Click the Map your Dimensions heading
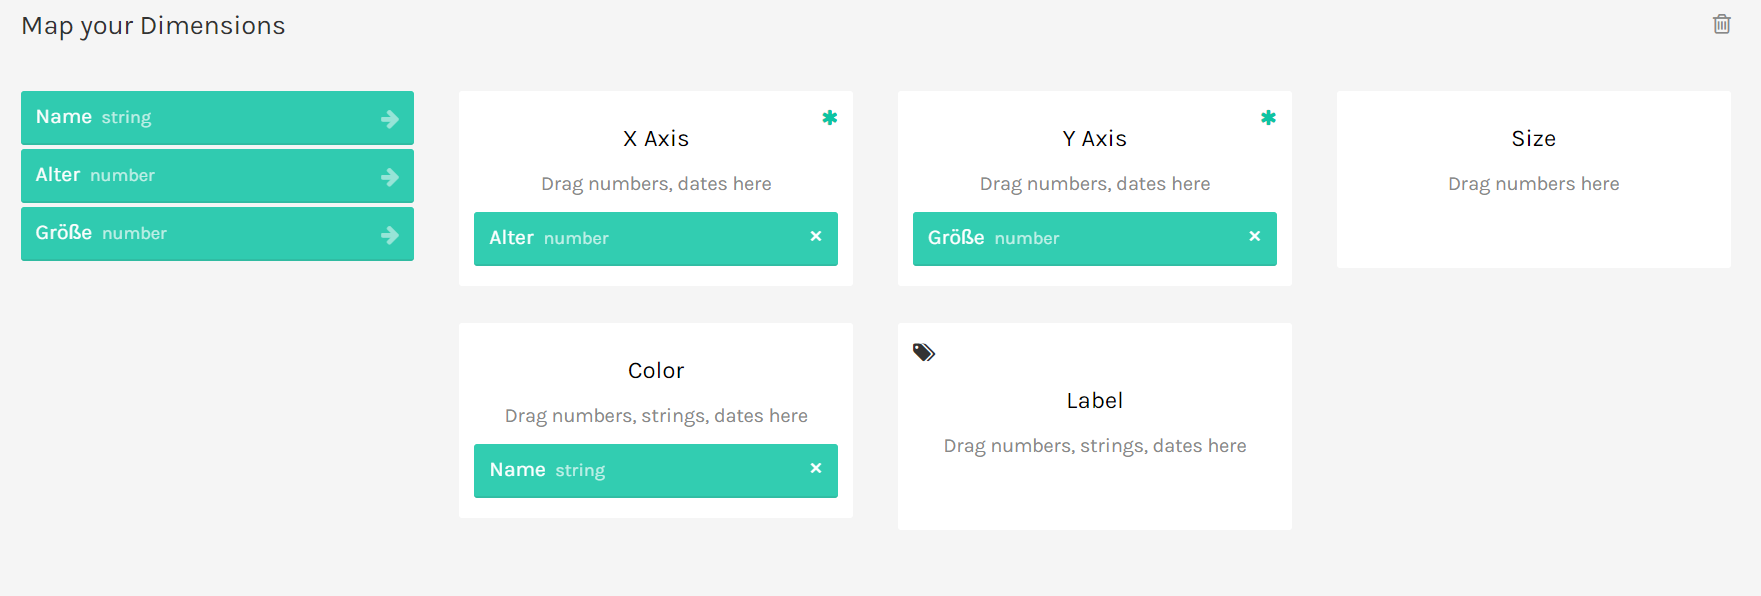The image size is (1761, 596). click(x=153, y=26)
